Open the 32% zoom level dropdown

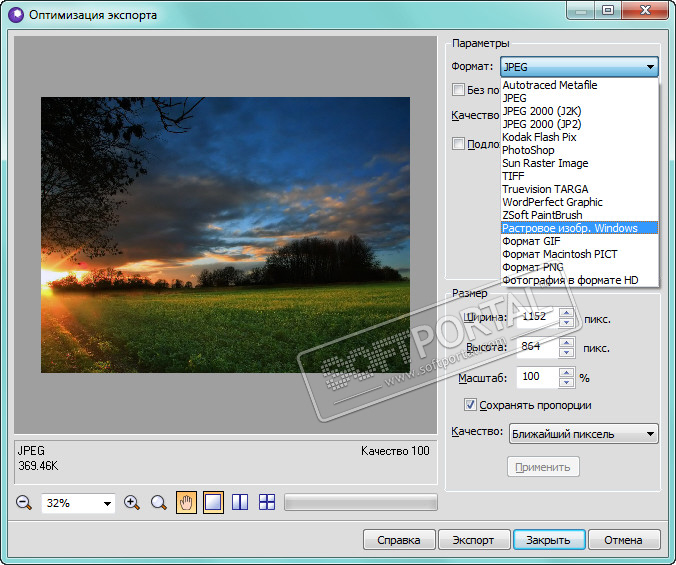pyautogui.click(x=107, y=503)
